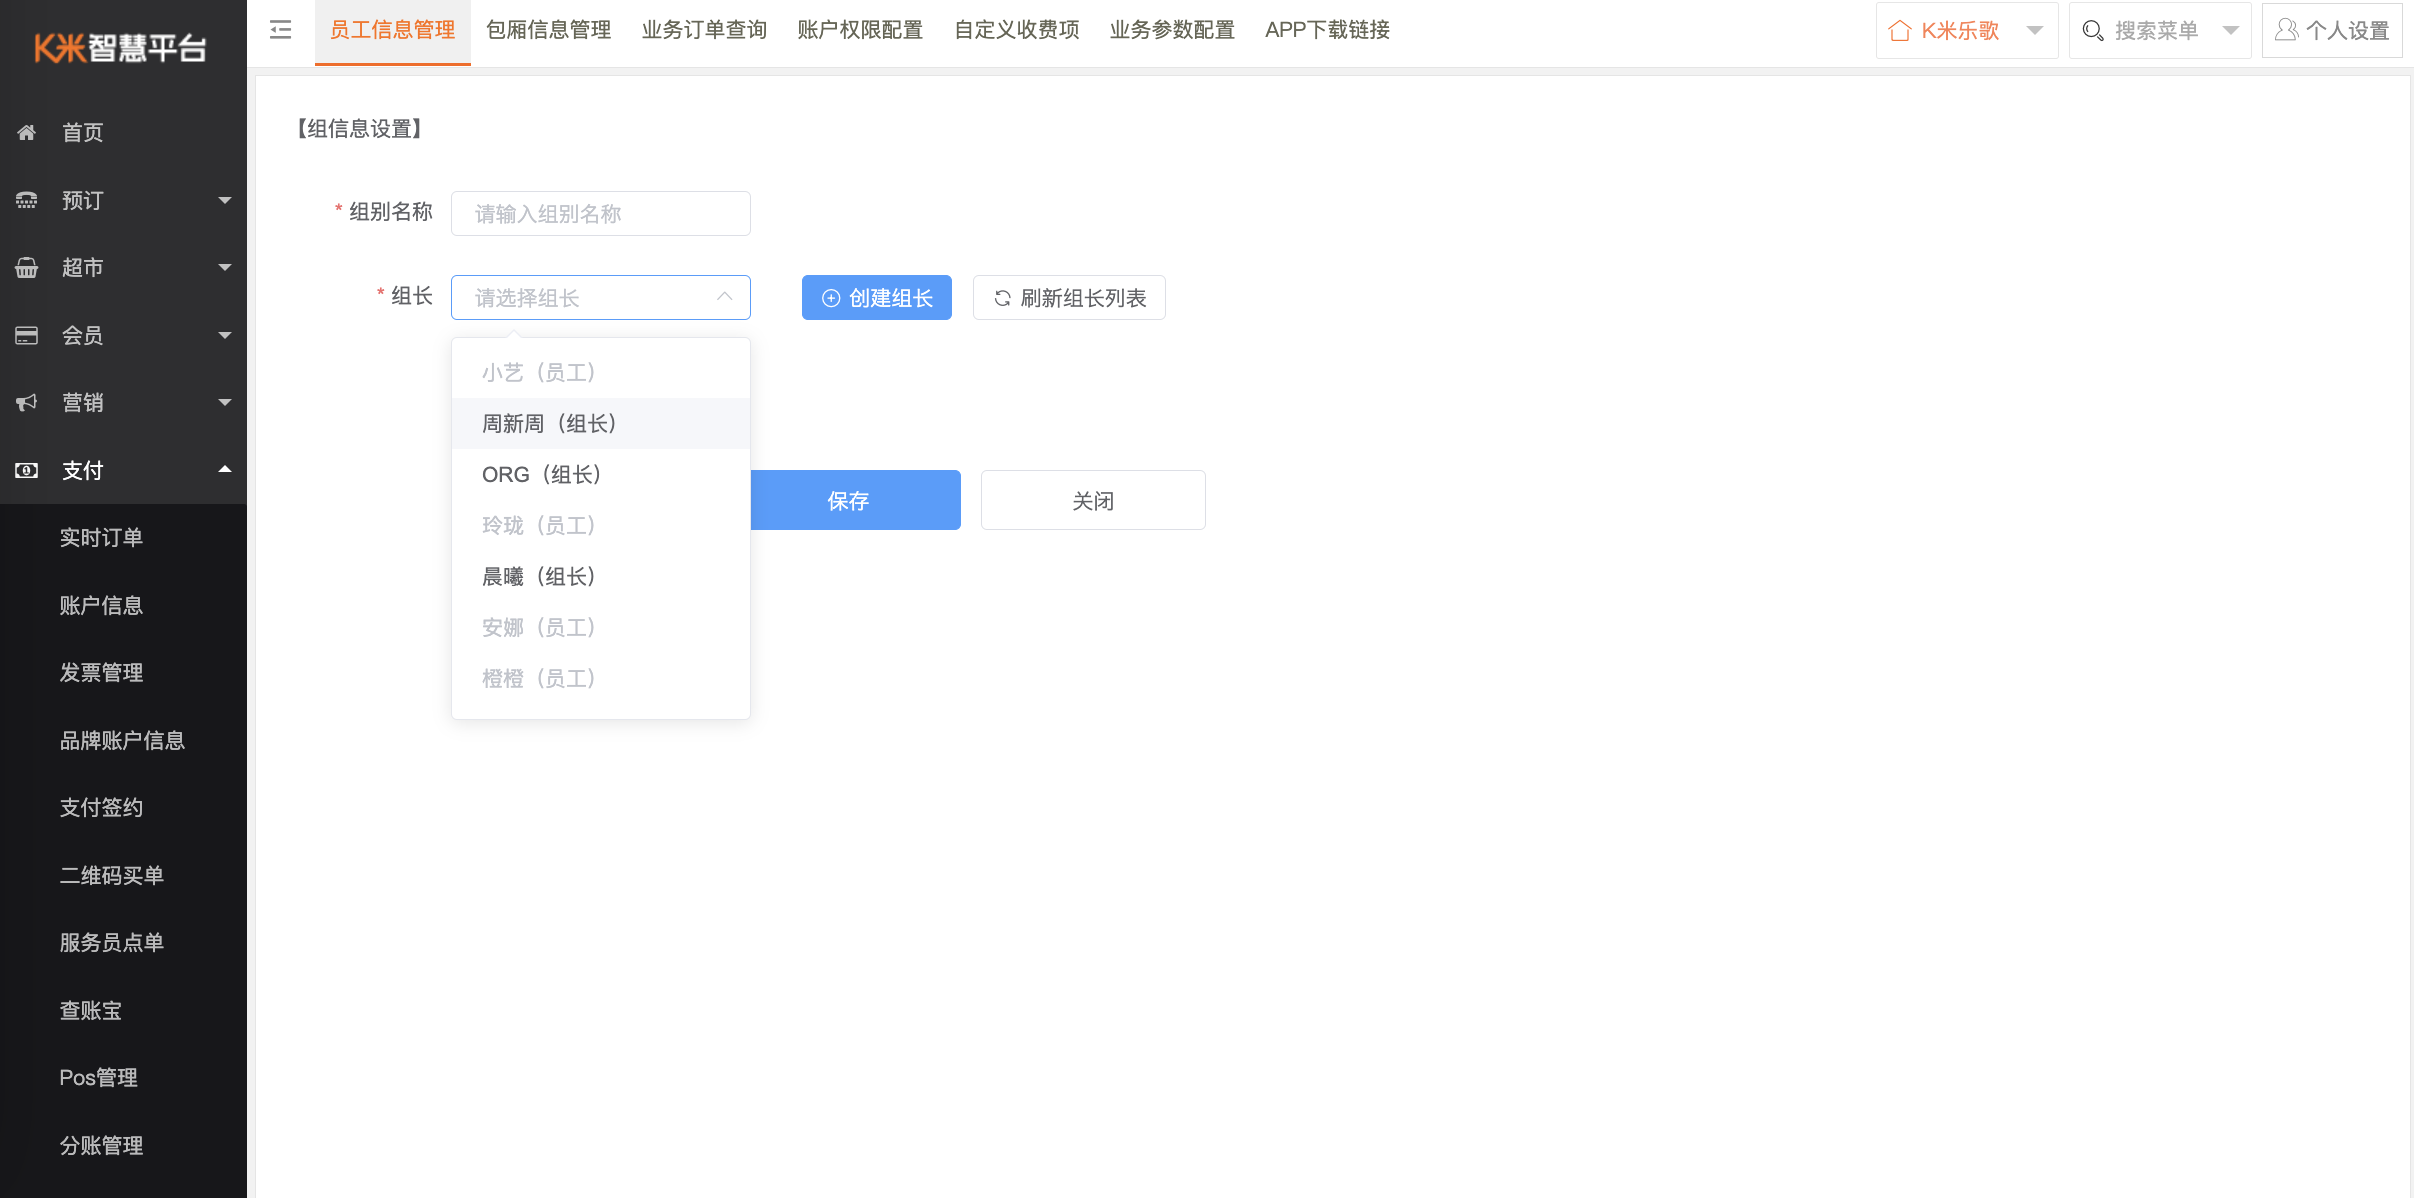2414x1198 pixels.
Task: Open 账户权限配置 tab
Action: (x=860, y=30)
